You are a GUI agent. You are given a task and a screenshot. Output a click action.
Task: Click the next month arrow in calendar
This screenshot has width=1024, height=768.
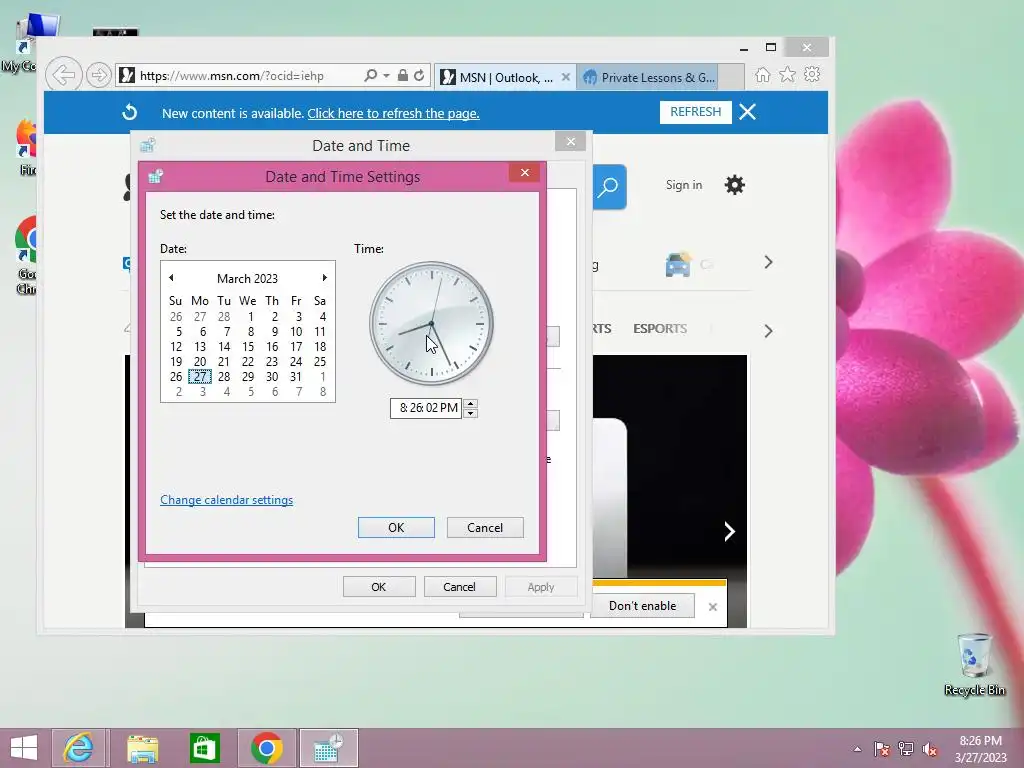[x=325, y=278]
